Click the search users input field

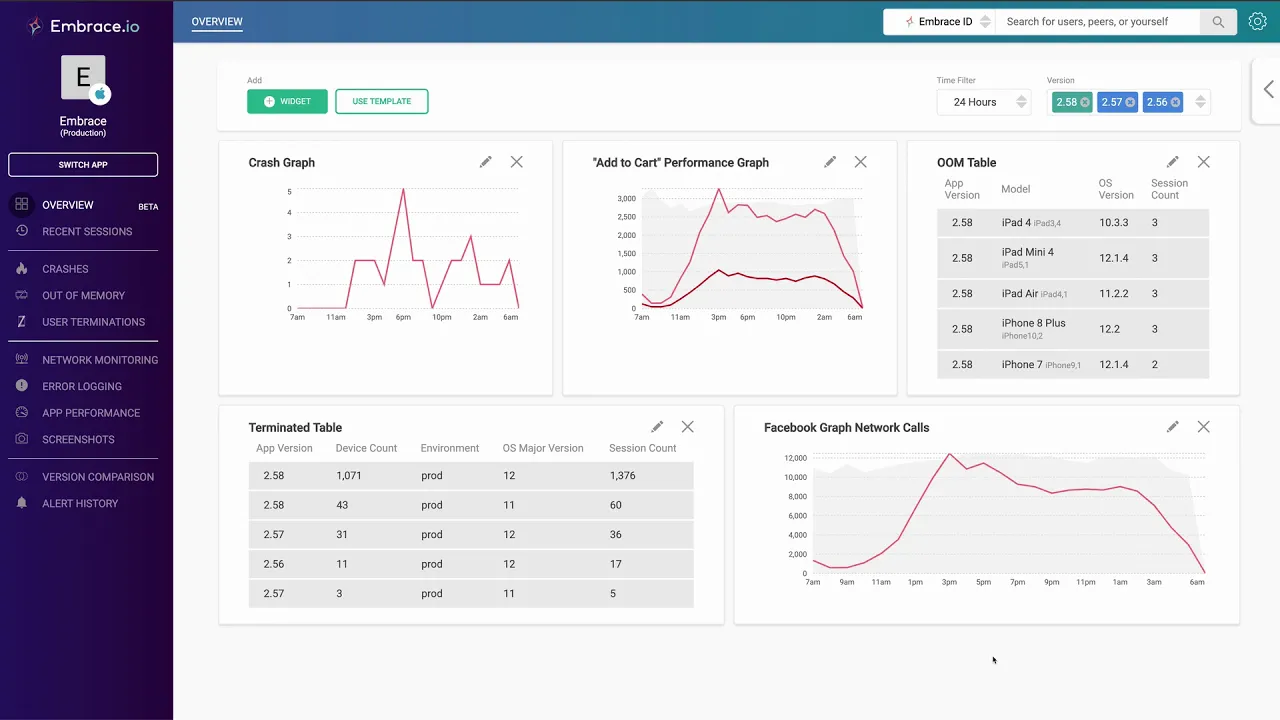pos(1098,21)
